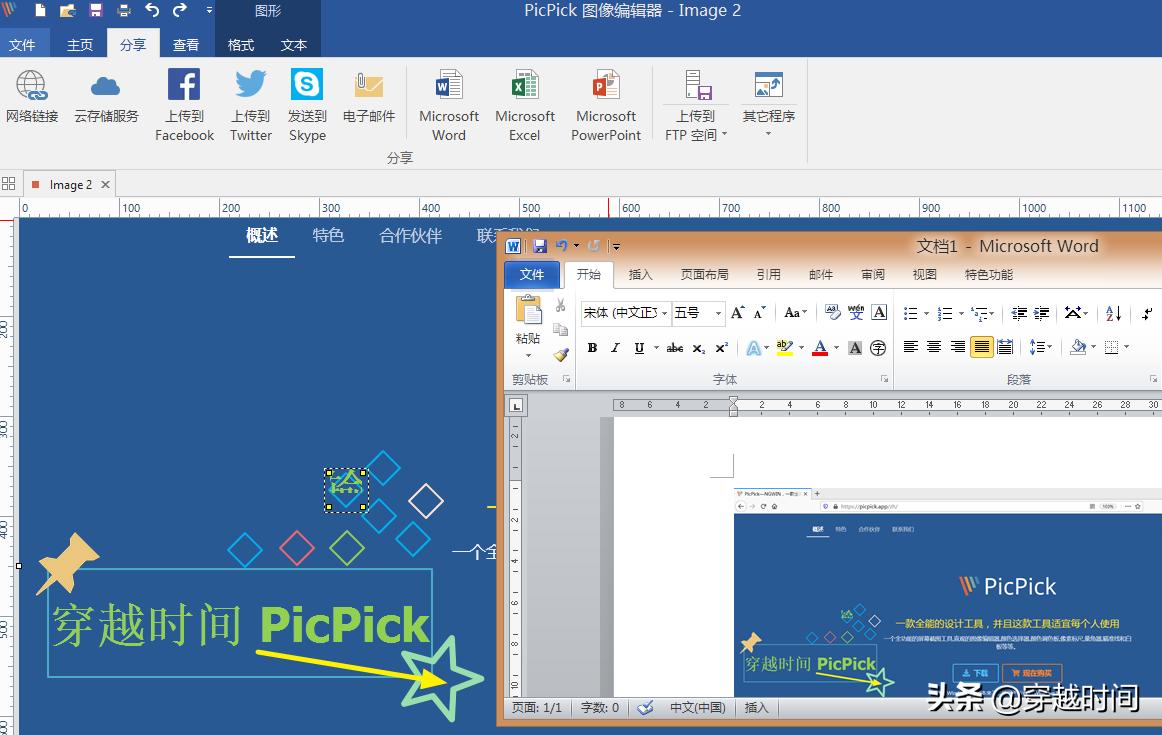
Task: Click the Undo arrow in PicPick quick toolbar
Action: 150,11
